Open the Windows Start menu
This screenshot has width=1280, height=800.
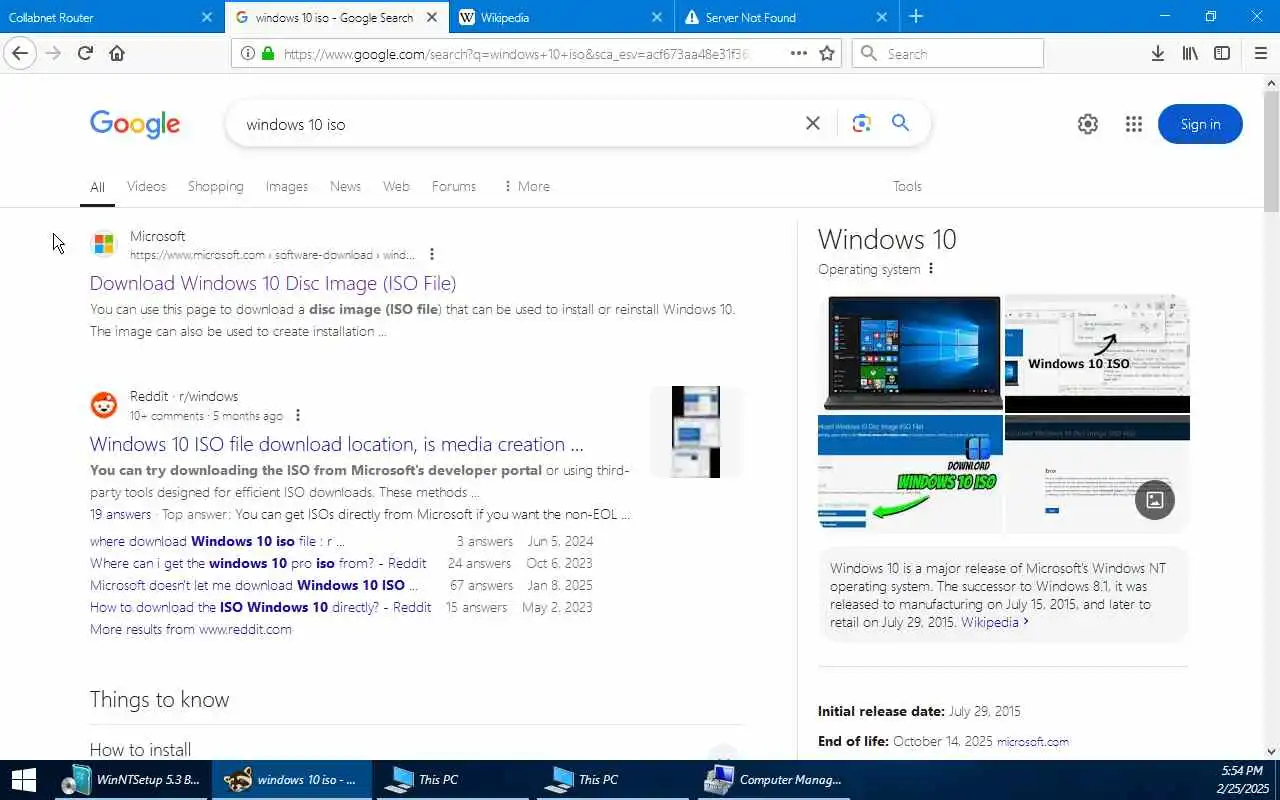(23, 780)
